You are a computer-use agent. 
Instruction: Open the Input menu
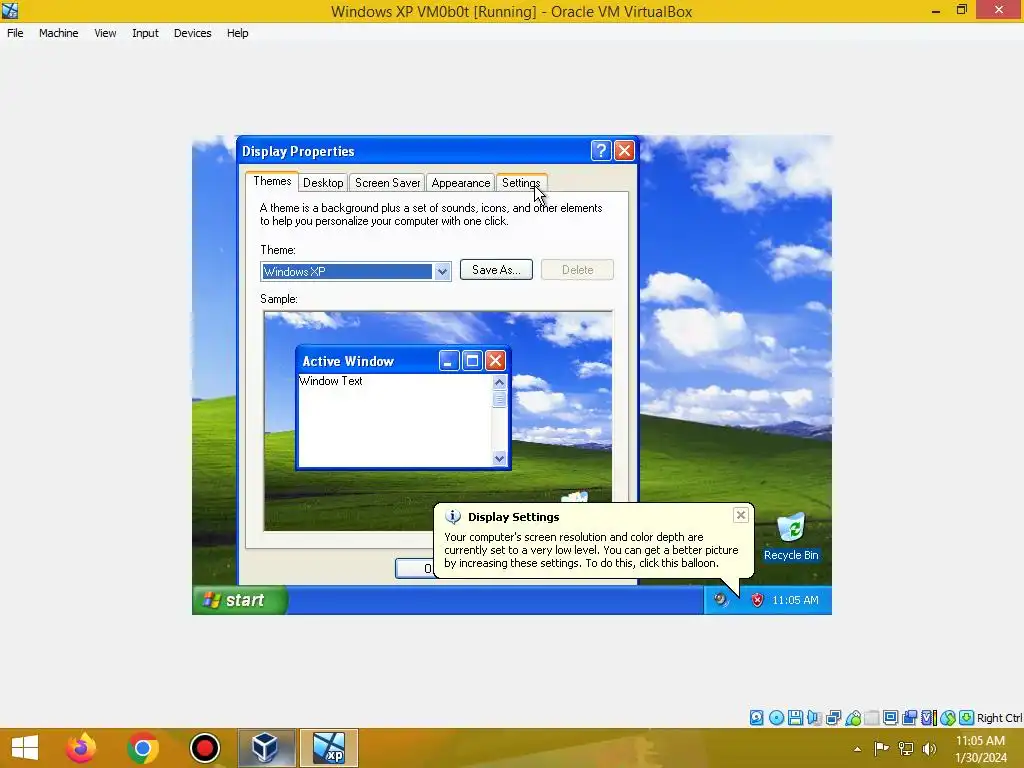(x=145, y=33)
